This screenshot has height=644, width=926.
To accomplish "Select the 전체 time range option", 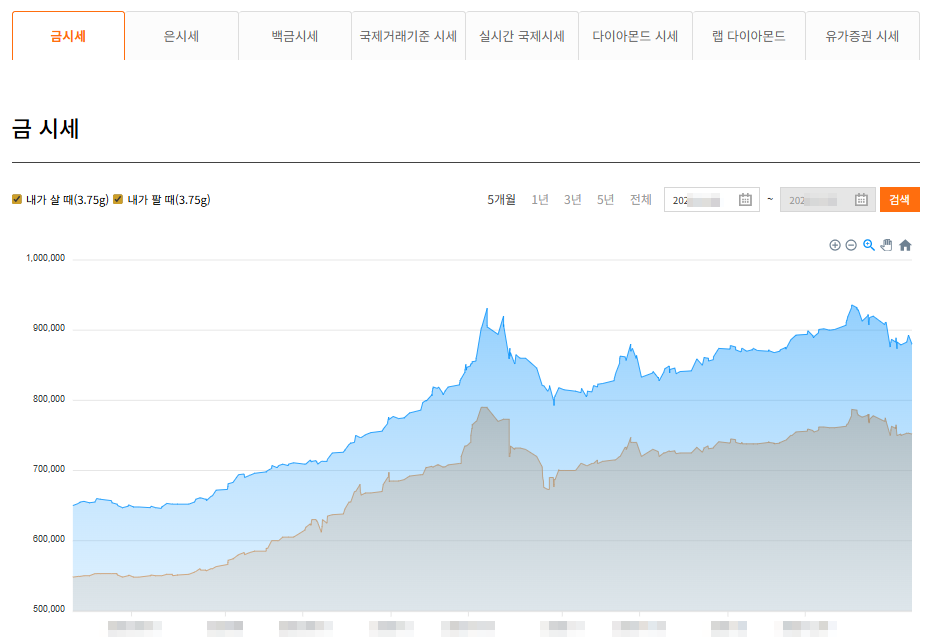I will pyautogui.click(x=638, y=199).
